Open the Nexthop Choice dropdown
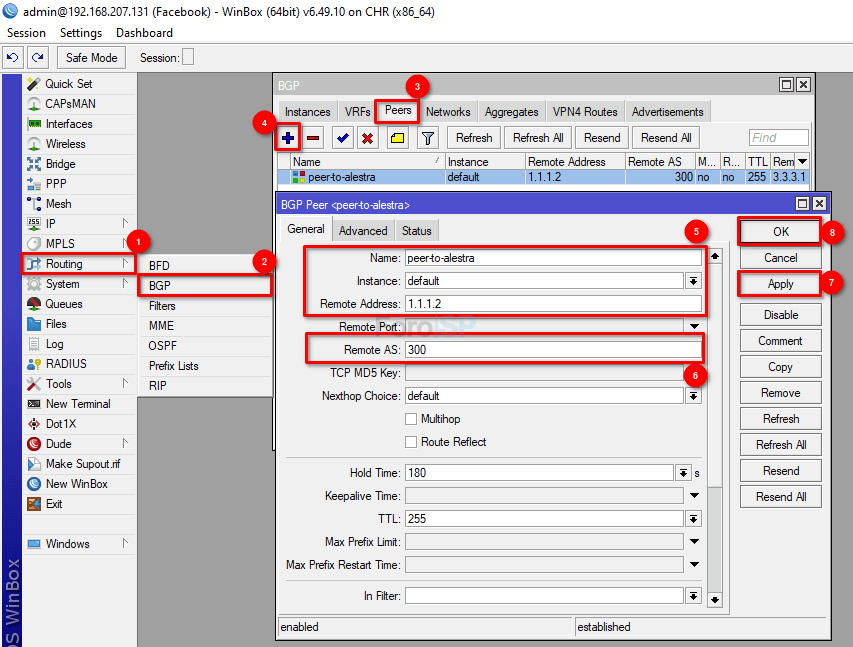The width and height of the screenshot is (853, 647). [693, 396]
